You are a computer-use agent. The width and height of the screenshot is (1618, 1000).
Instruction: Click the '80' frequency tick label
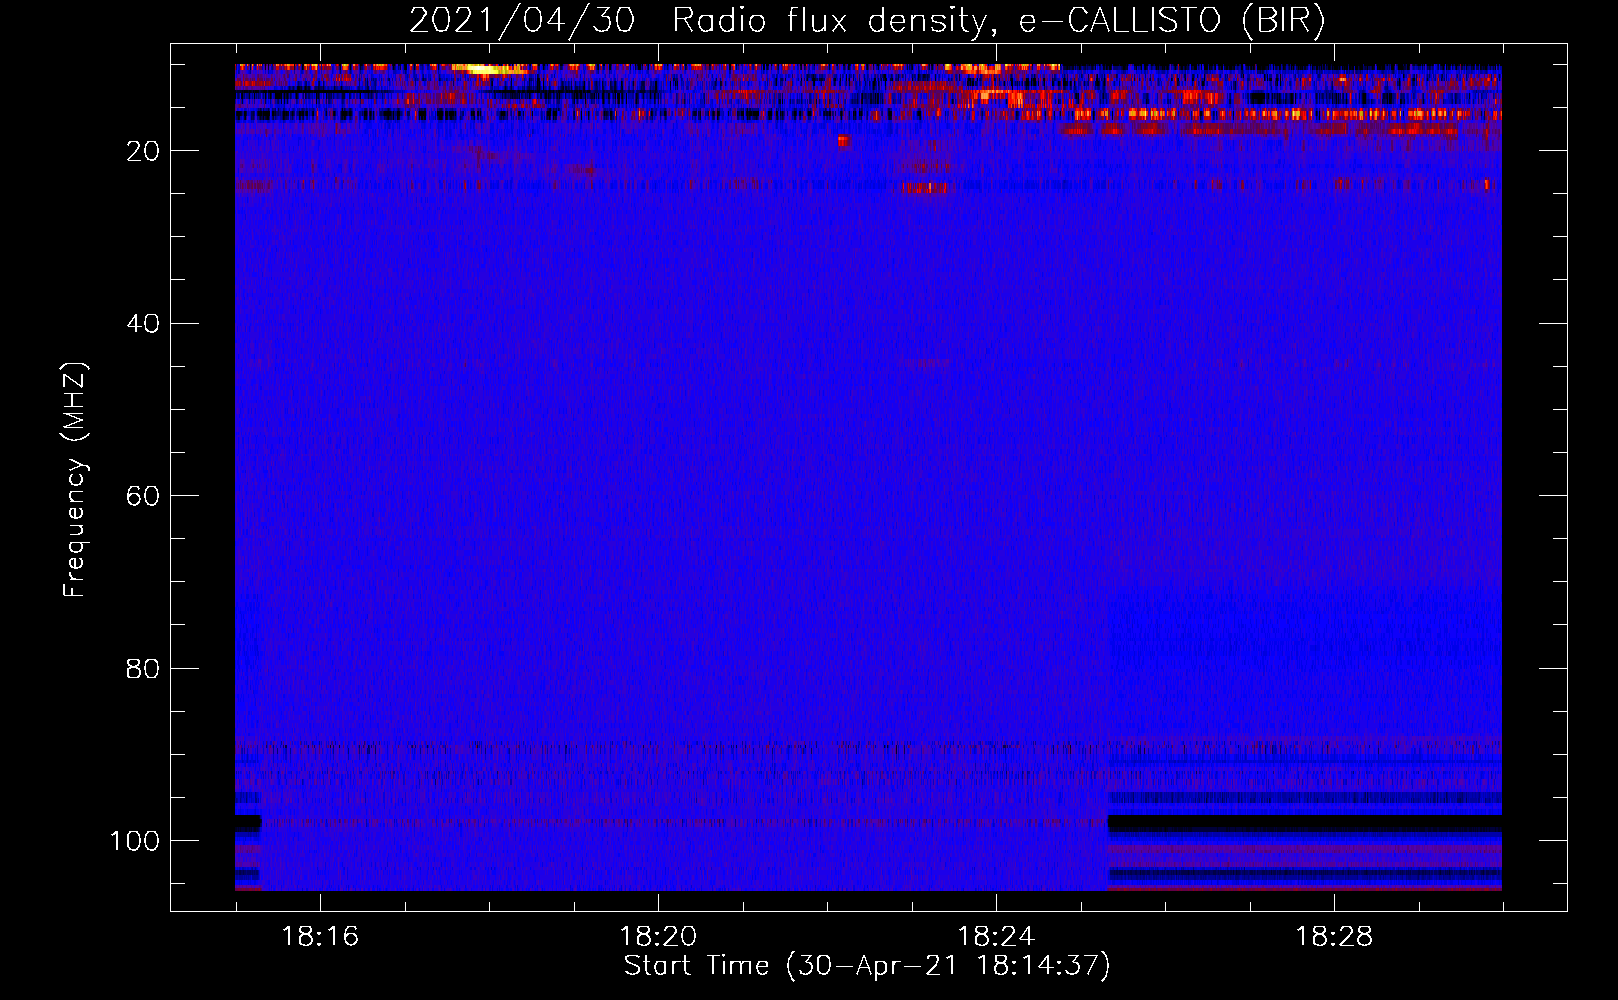tap(143, 668)
